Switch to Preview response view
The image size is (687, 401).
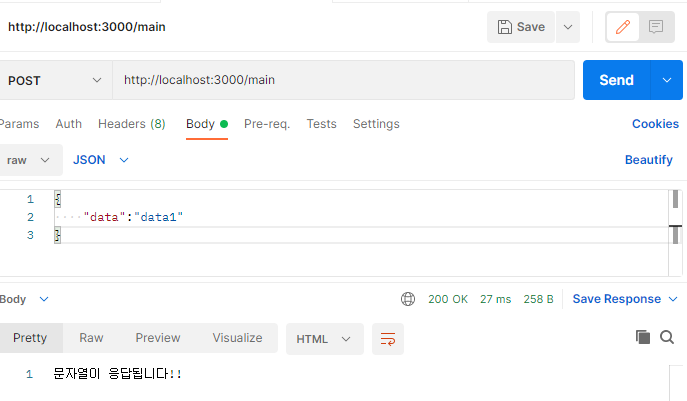[x=158, y=338]
